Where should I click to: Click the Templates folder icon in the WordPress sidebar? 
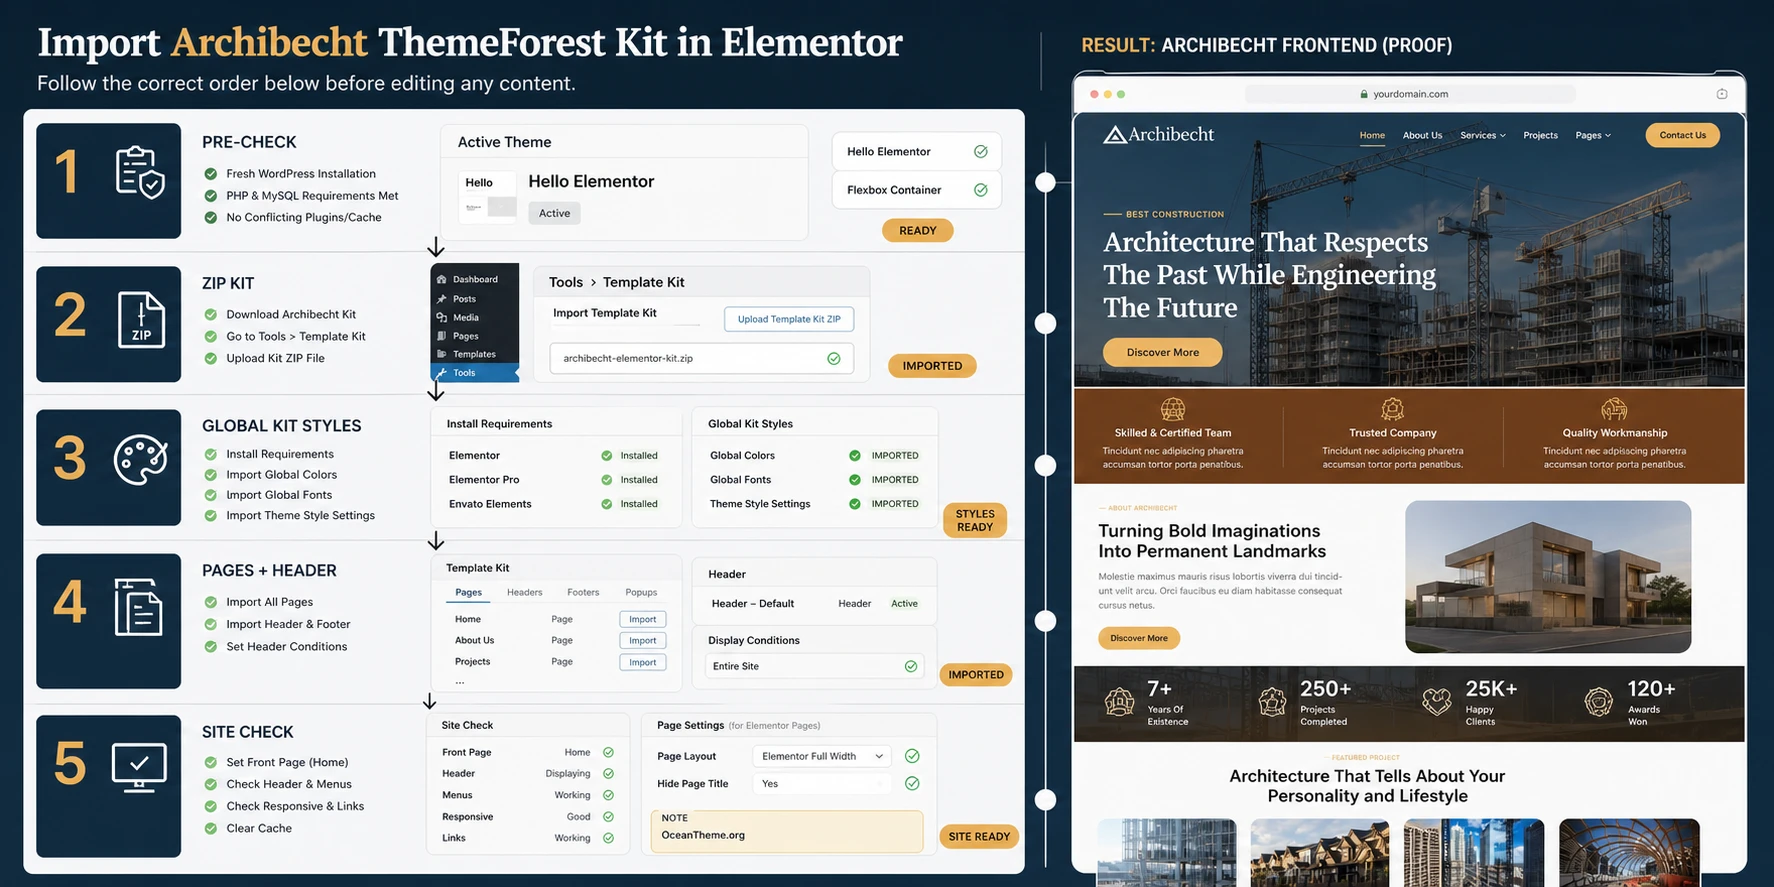click(441, 354)
